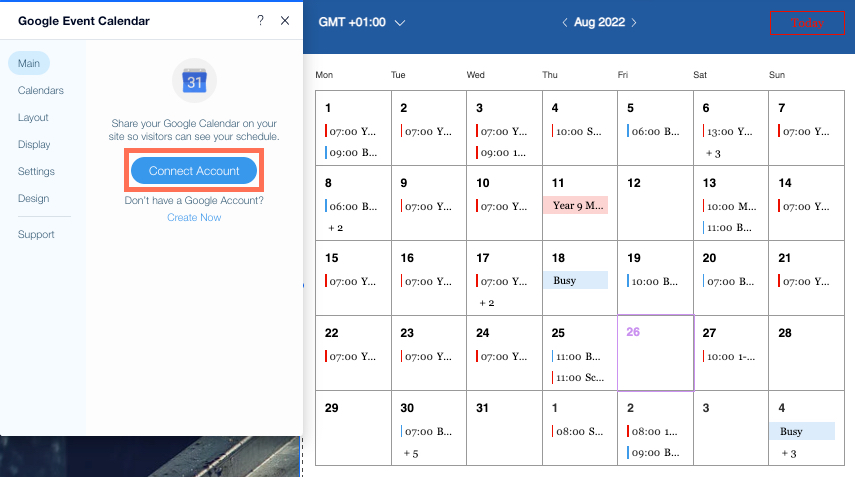The height and width of the screenshot is (477, 855).
Task: Expand +2 more events on August 17
Action: click(486, 303)
